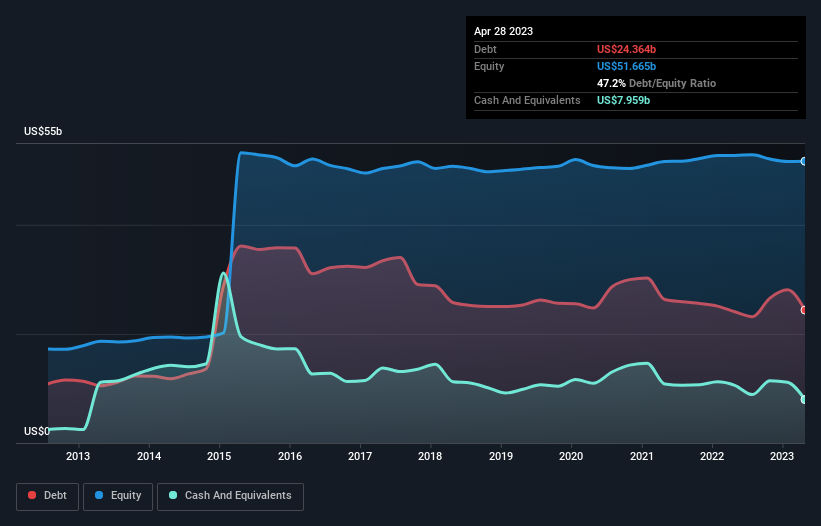Click the 2013 x-axis label
Screen dimensions: 821x526
point(78,456)
